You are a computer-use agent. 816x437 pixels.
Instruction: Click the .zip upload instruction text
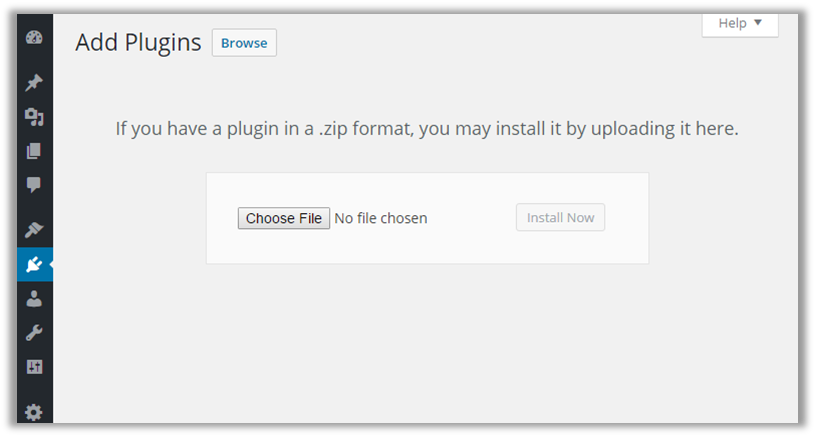427,129
